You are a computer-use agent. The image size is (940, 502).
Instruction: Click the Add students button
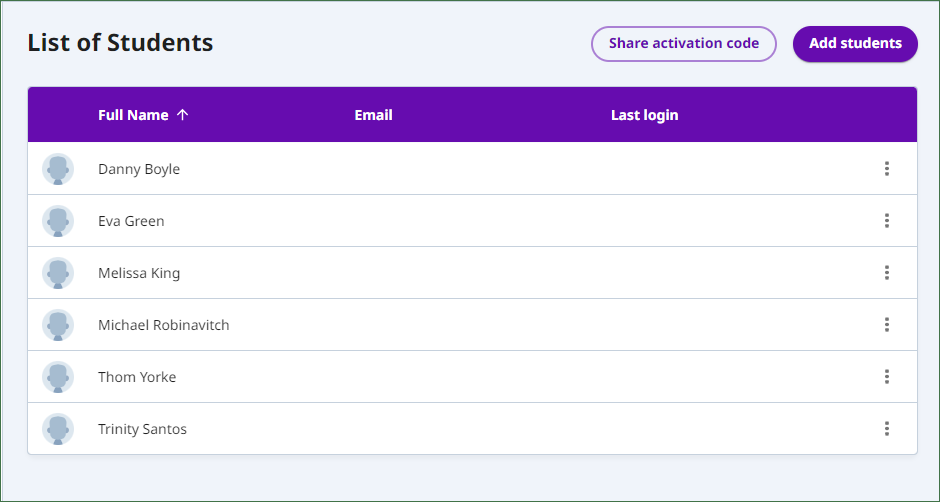(x=855, y=44)
